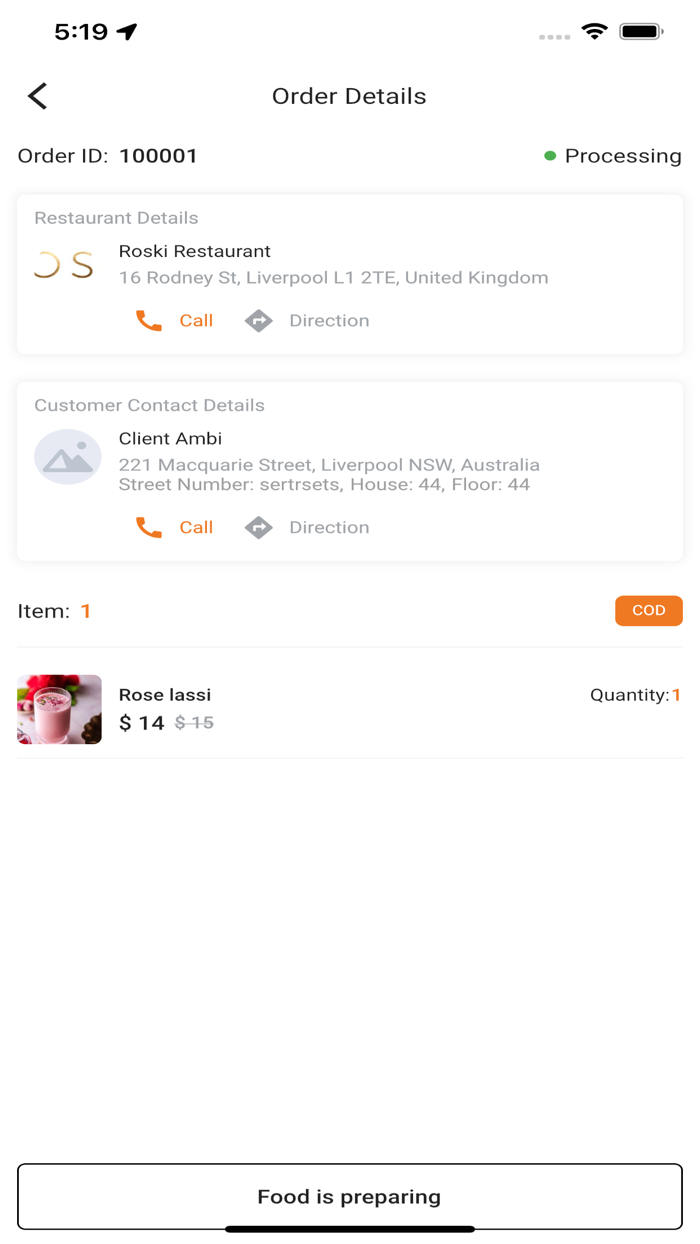Screen dimensions: 700x1244
Task: Tap the customer avatar placeholder image
Action: click(68, 458)
